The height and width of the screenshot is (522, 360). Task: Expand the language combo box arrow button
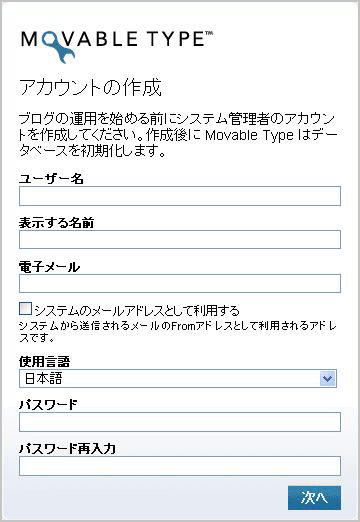[327, 379]
